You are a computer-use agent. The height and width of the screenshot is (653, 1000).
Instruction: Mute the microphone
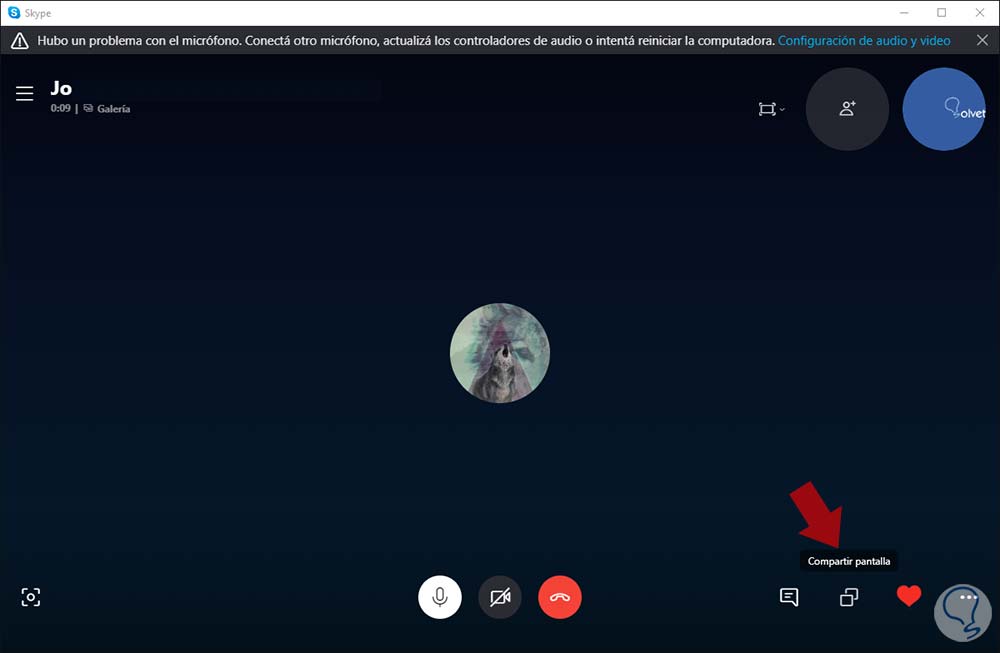tap(440, 596)
